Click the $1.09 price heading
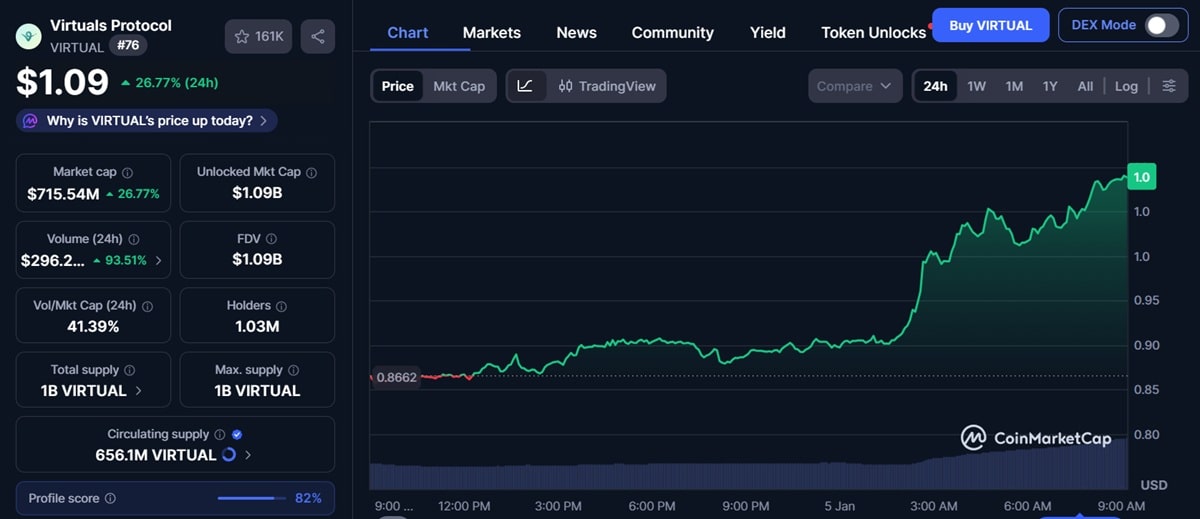This screenshot has height=519, width=1200. point(62,82)
